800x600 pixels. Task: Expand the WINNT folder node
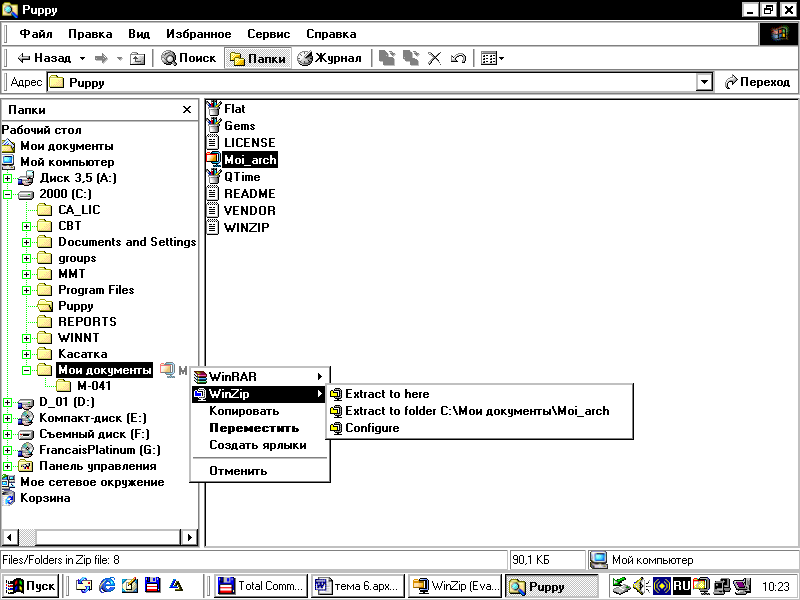[27, 338]
